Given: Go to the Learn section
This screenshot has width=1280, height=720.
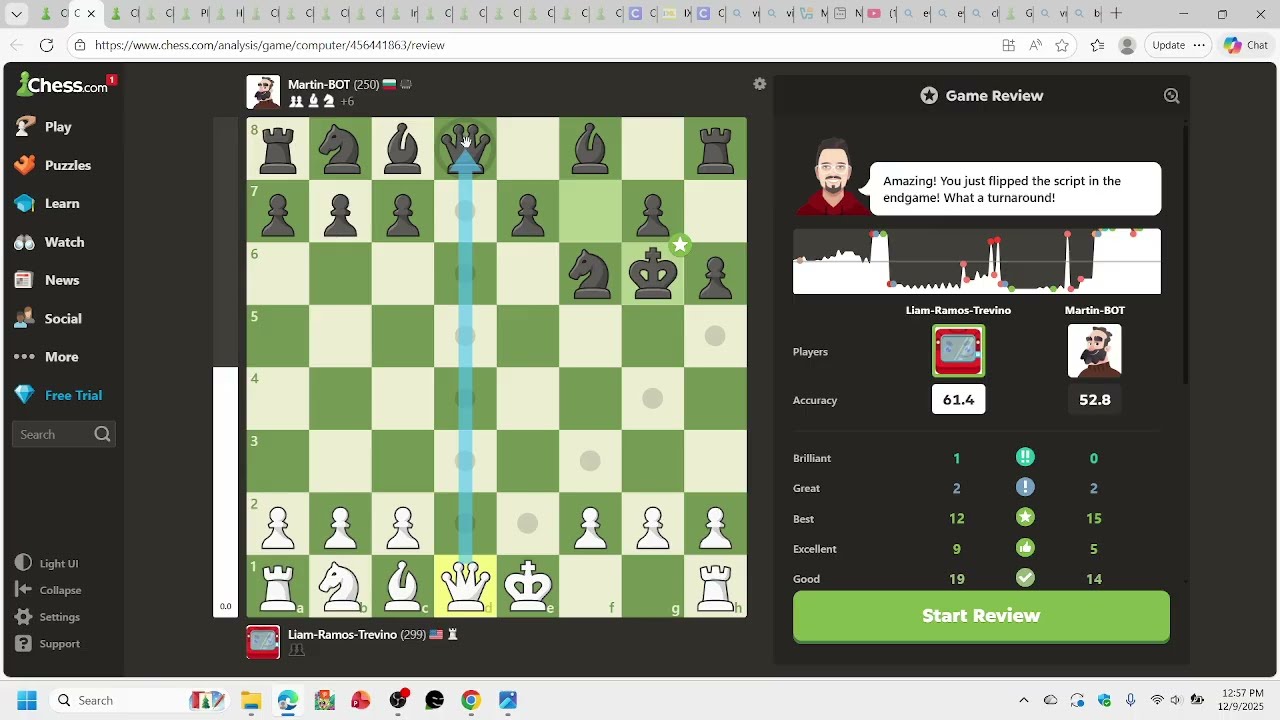Looking at the screenshot, I should [x=47, y=203].
